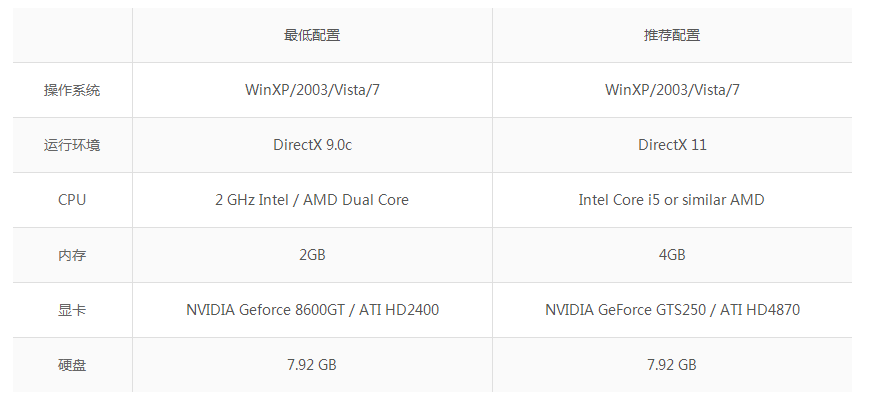Click the NVIDIA Geforce 8600GT / ATI HD2400 cell
873x400 pixels.
[x=312, y=310]
